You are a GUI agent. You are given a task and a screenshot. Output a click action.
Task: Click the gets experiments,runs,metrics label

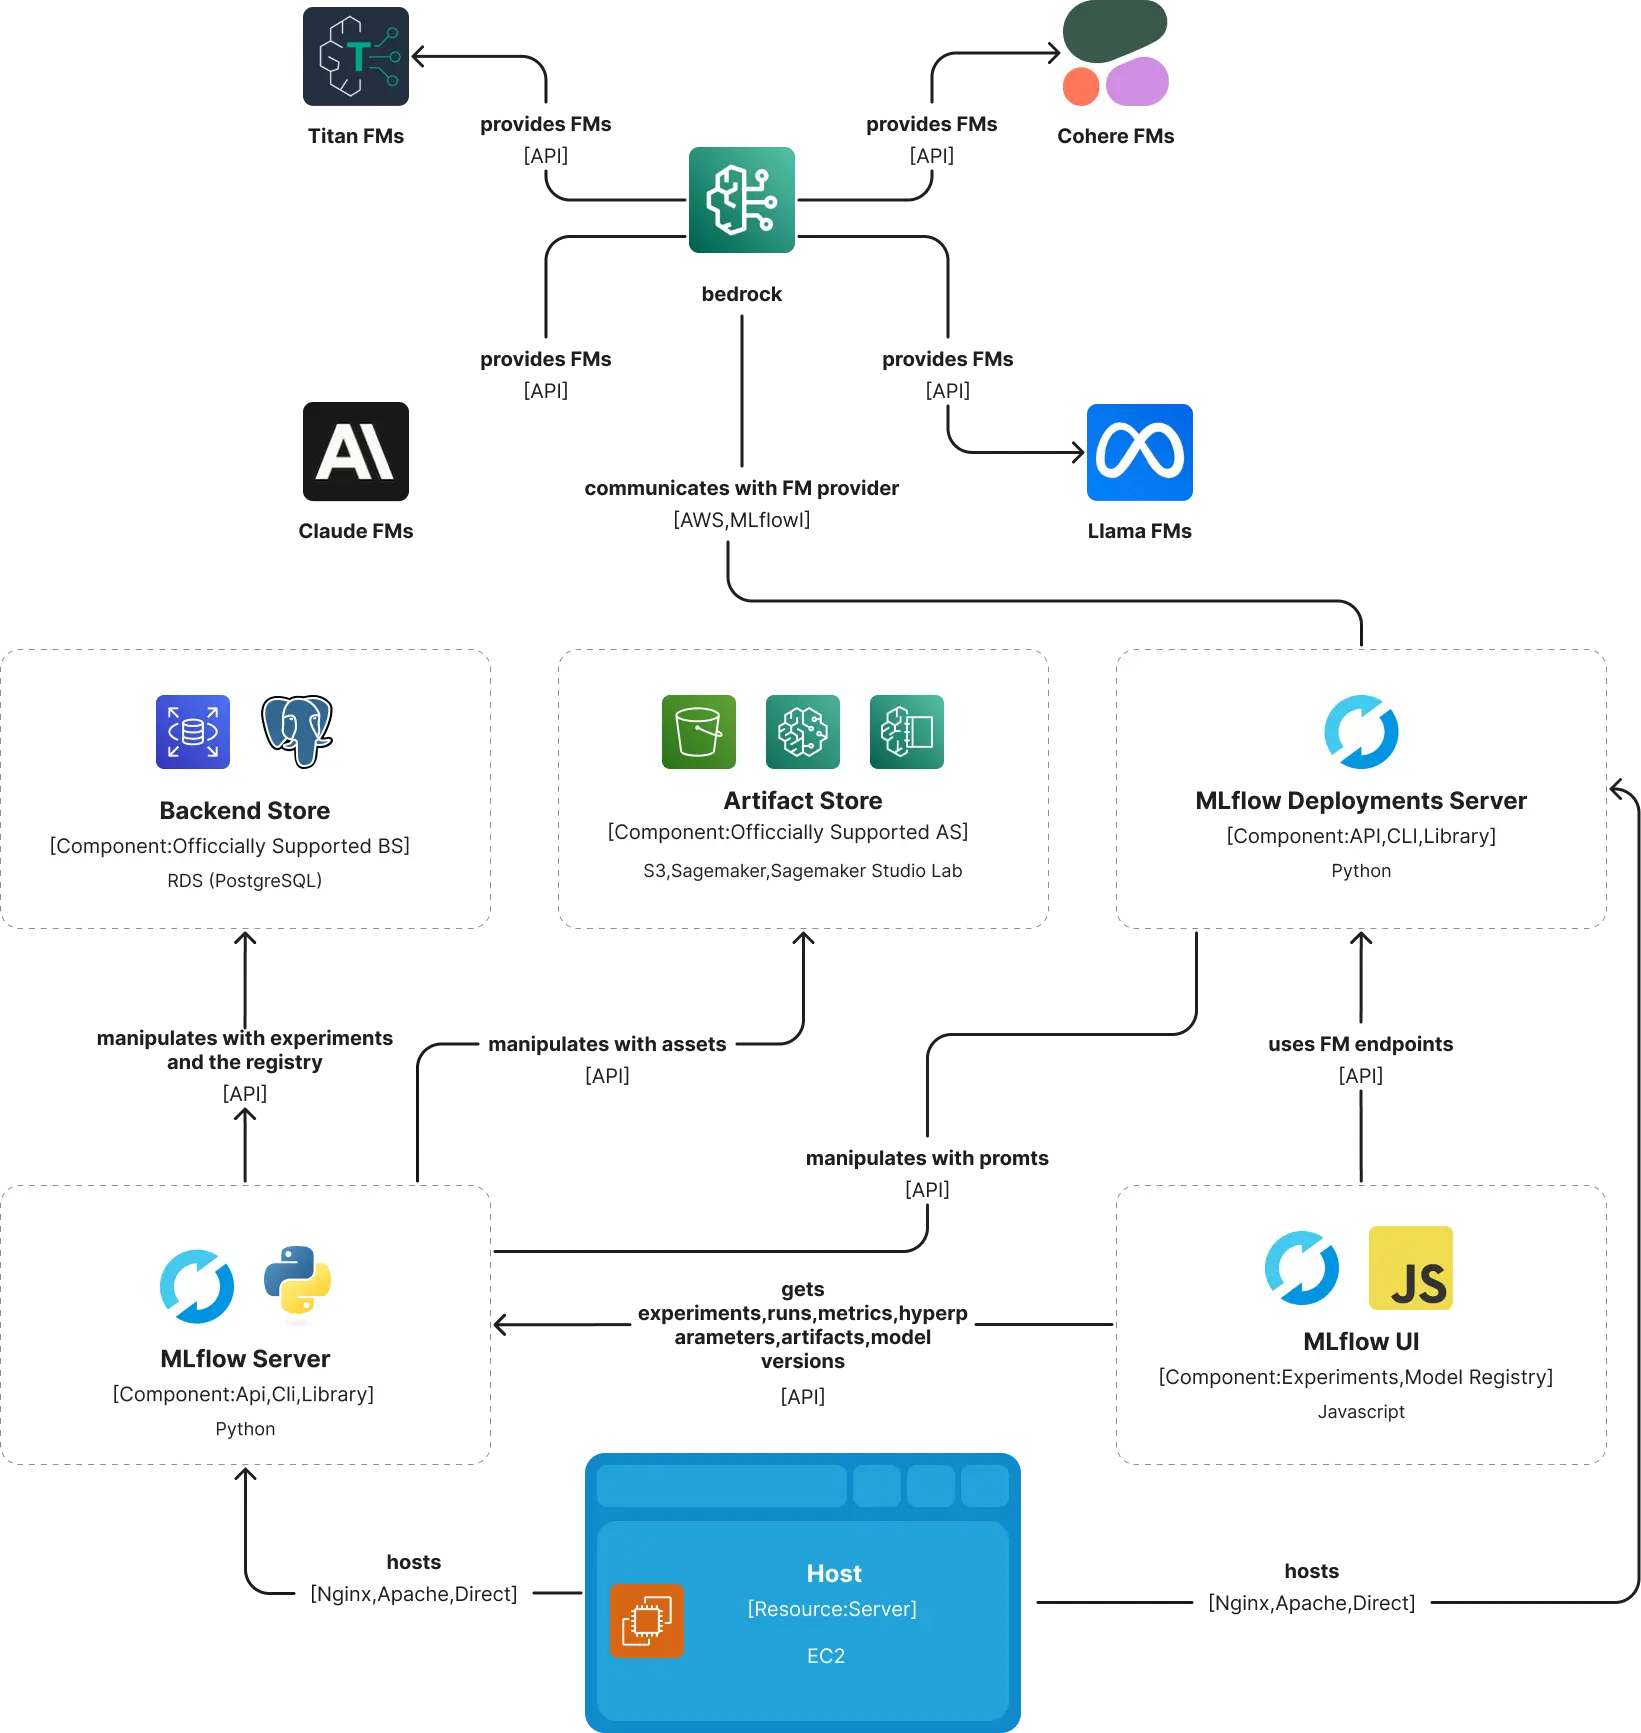point(803,1325)
